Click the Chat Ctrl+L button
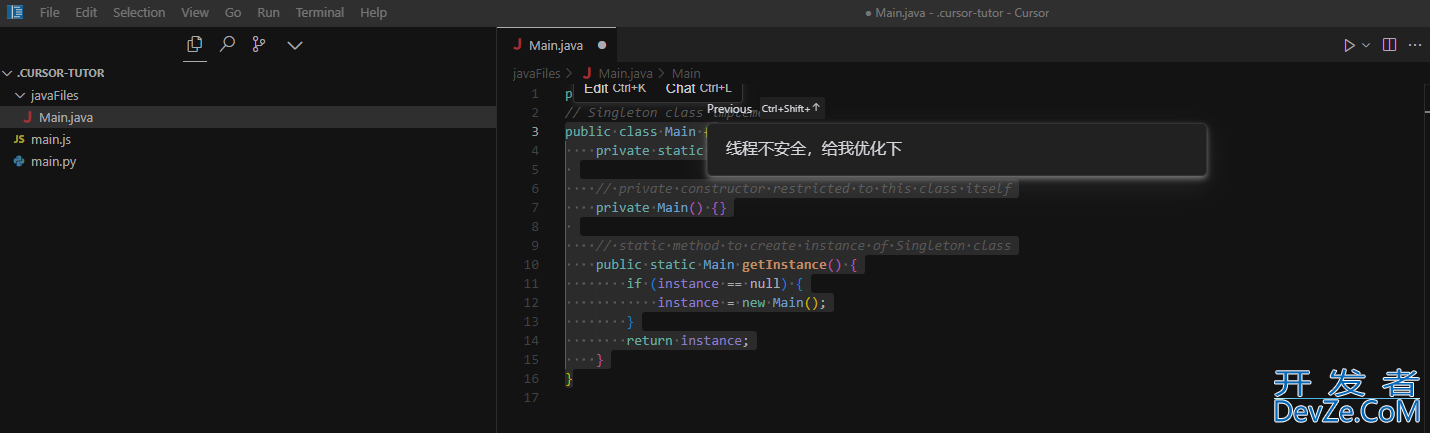 [x=698, y=88]
